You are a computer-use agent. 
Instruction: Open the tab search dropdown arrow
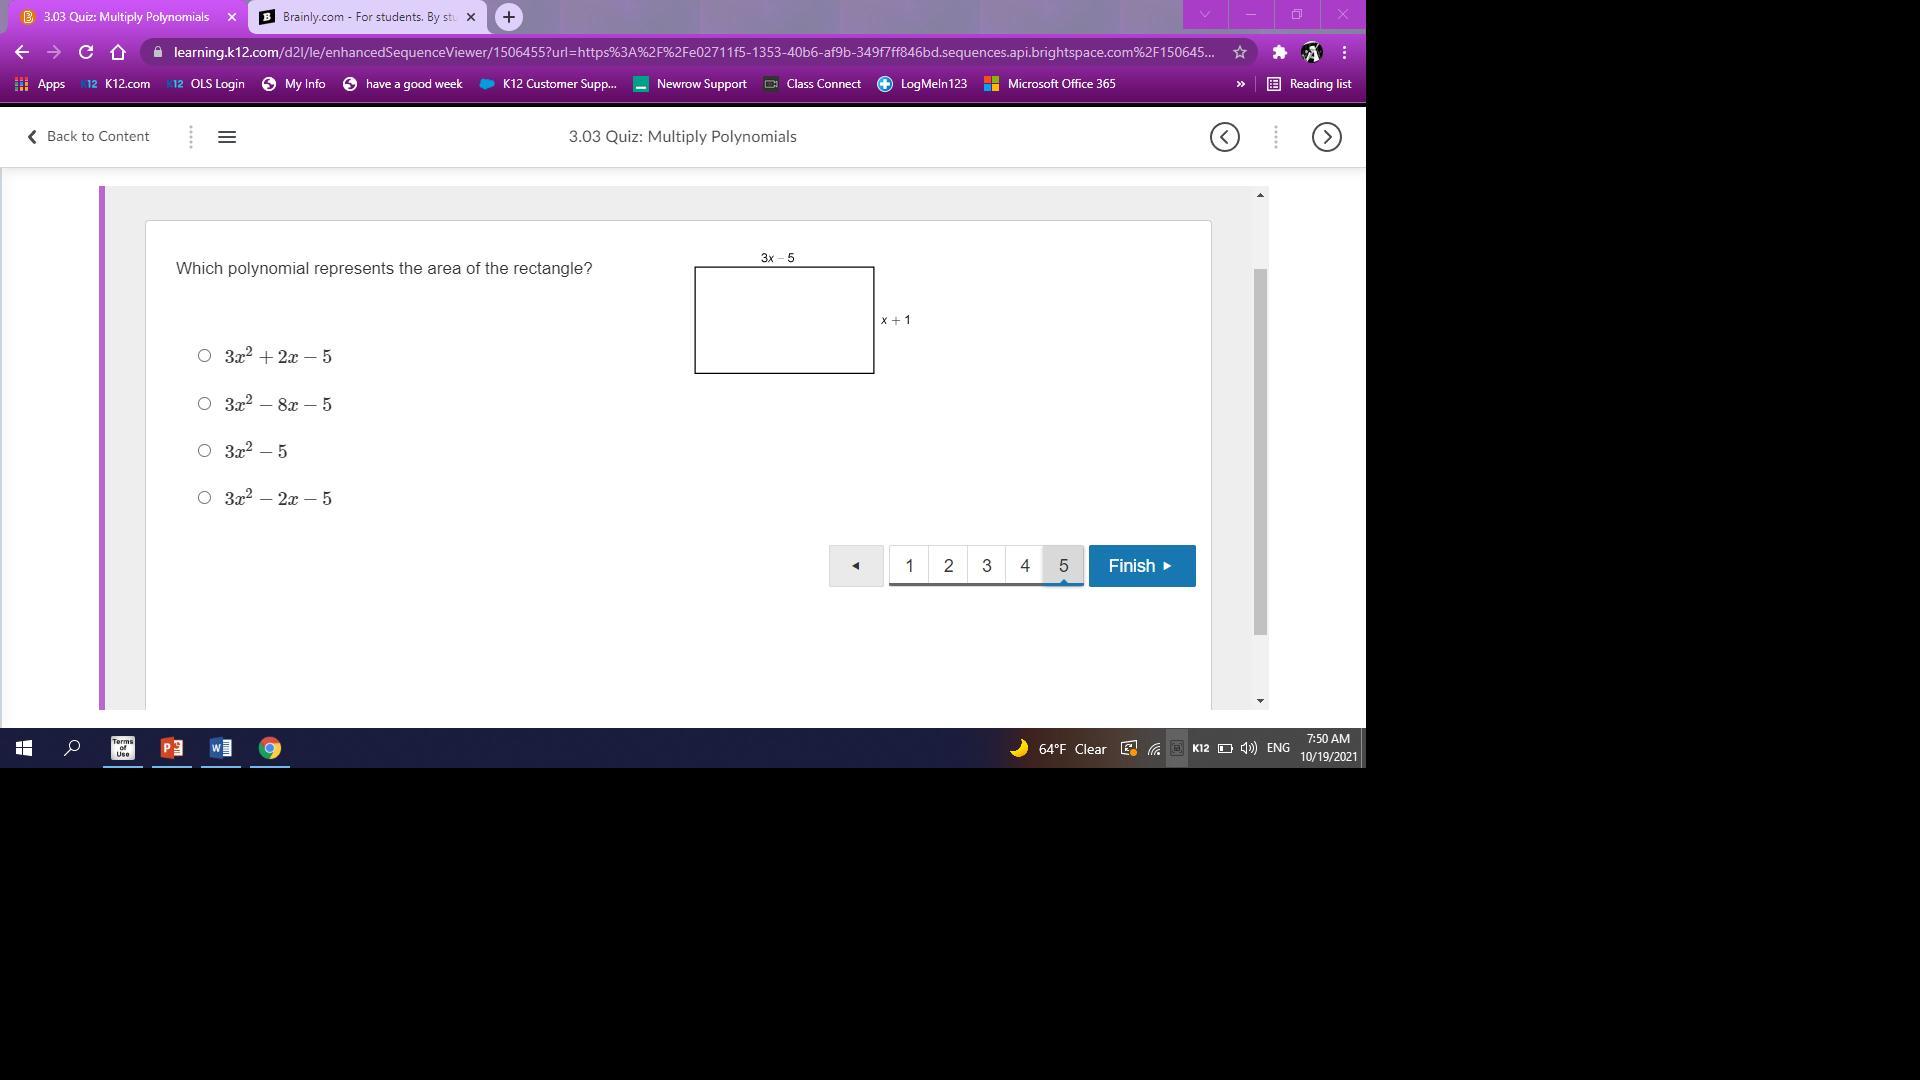[1204, 15]
